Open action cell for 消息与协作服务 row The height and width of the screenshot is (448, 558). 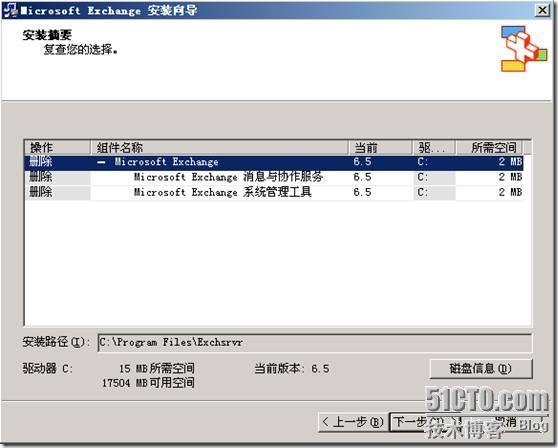coord(57,177)
